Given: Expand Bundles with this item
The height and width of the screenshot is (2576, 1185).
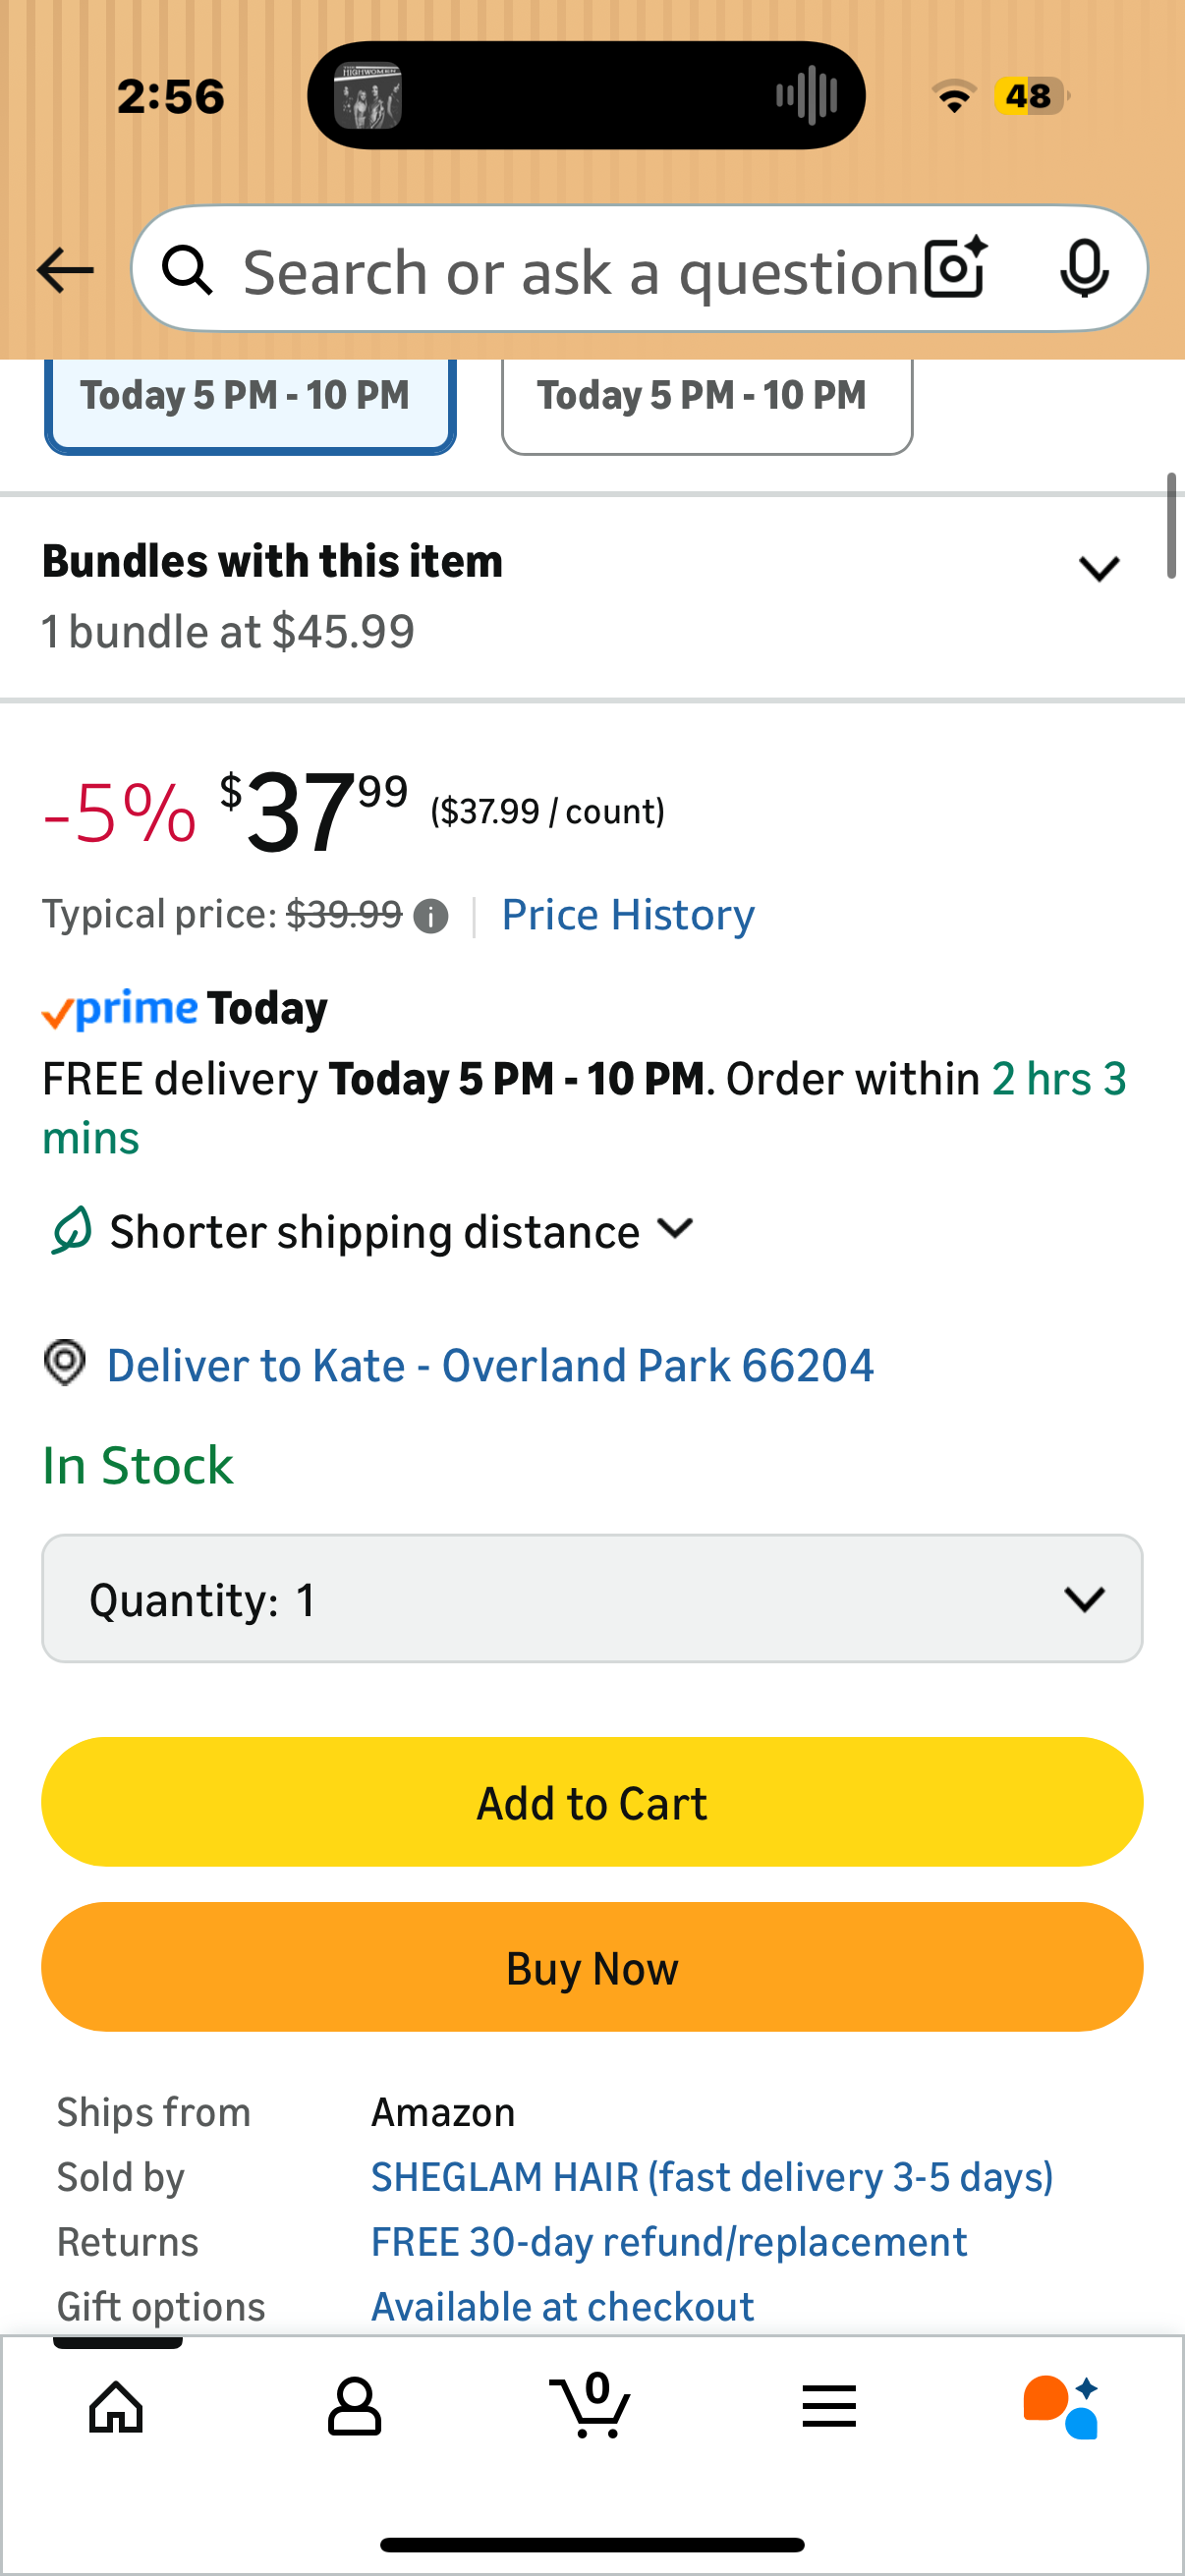Looking at the screenshot, I should coord(1098,569).
